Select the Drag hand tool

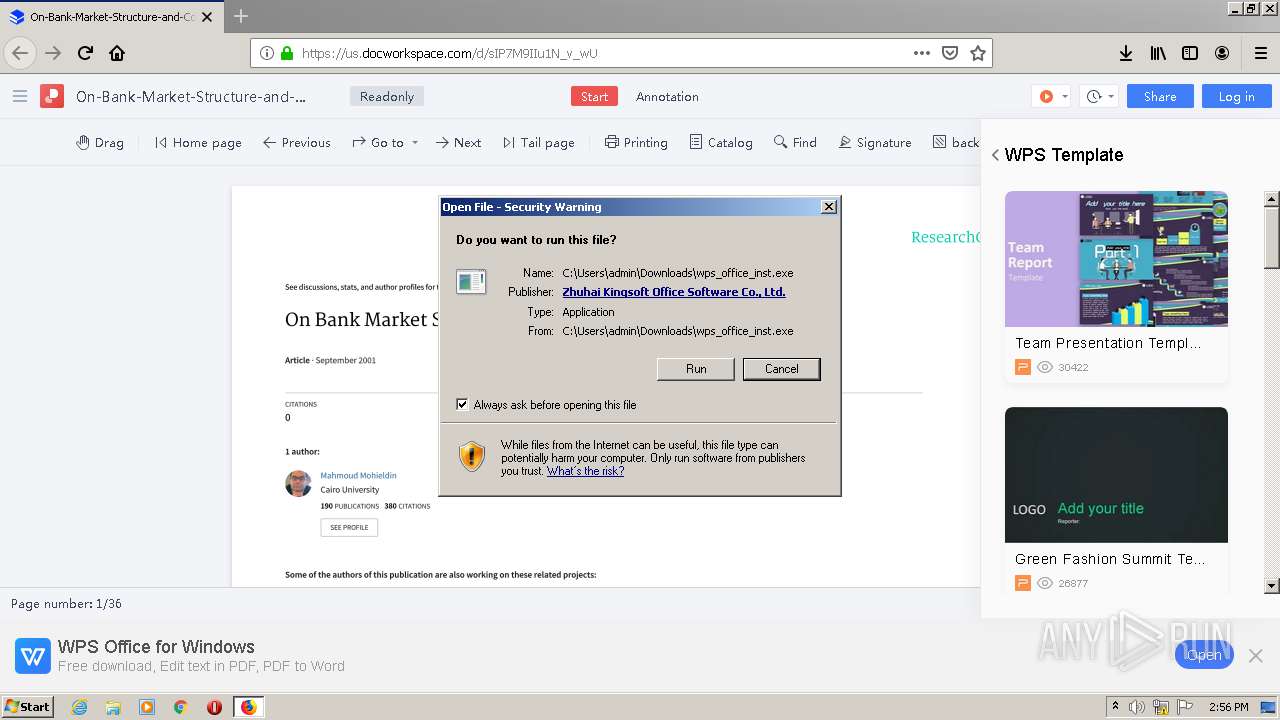pyautogui.click(x=100, y=142)
